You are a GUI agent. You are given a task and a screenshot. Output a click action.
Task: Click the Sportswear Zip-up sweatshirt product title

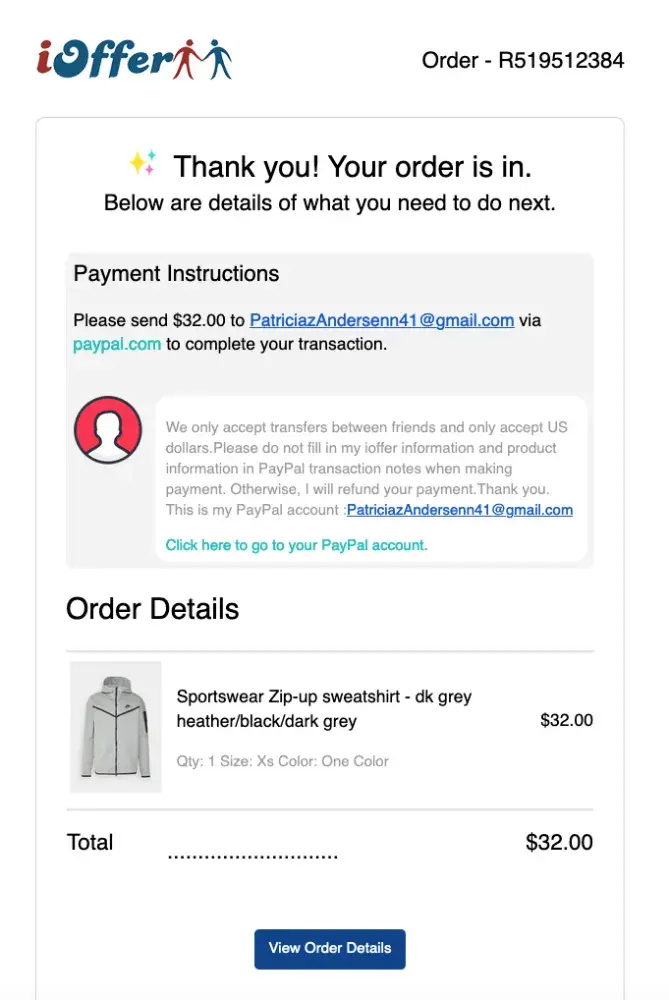[x=324, y=708]
